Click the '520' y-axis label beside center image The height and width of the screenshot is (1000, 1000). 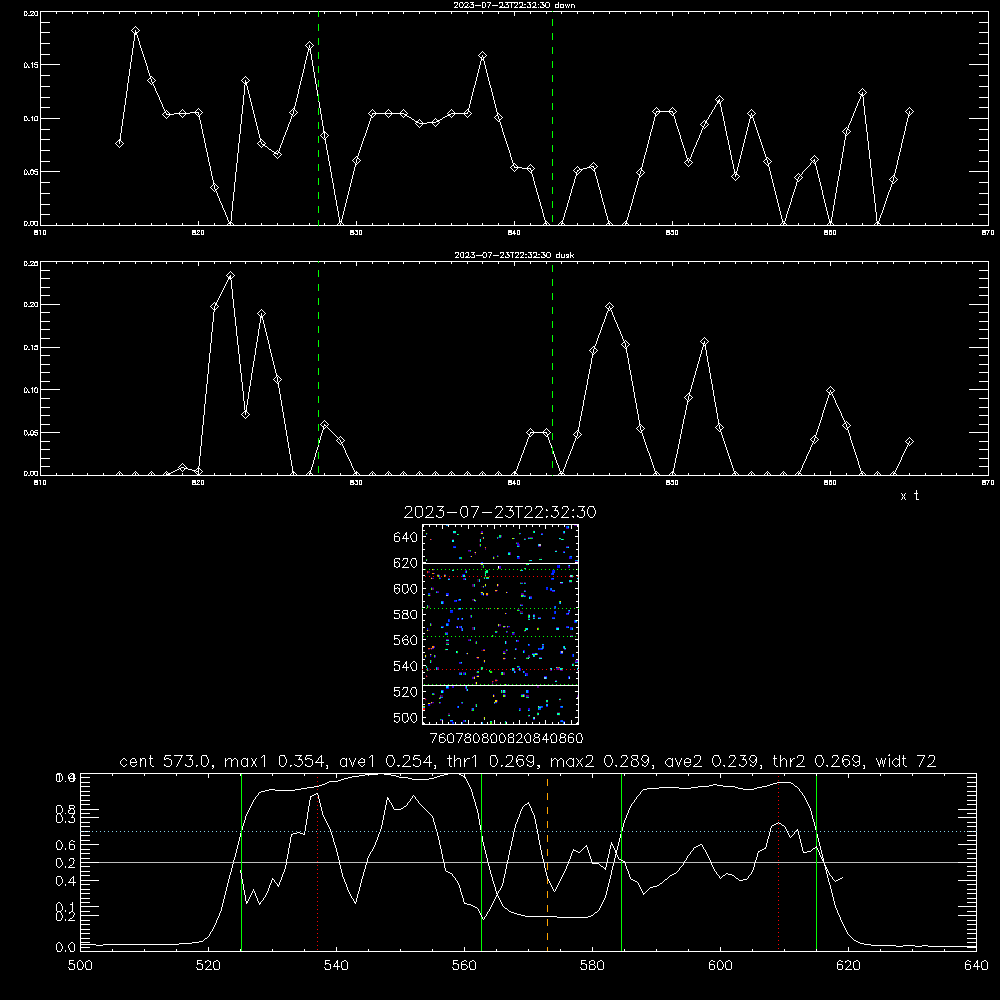coord(406,692)
